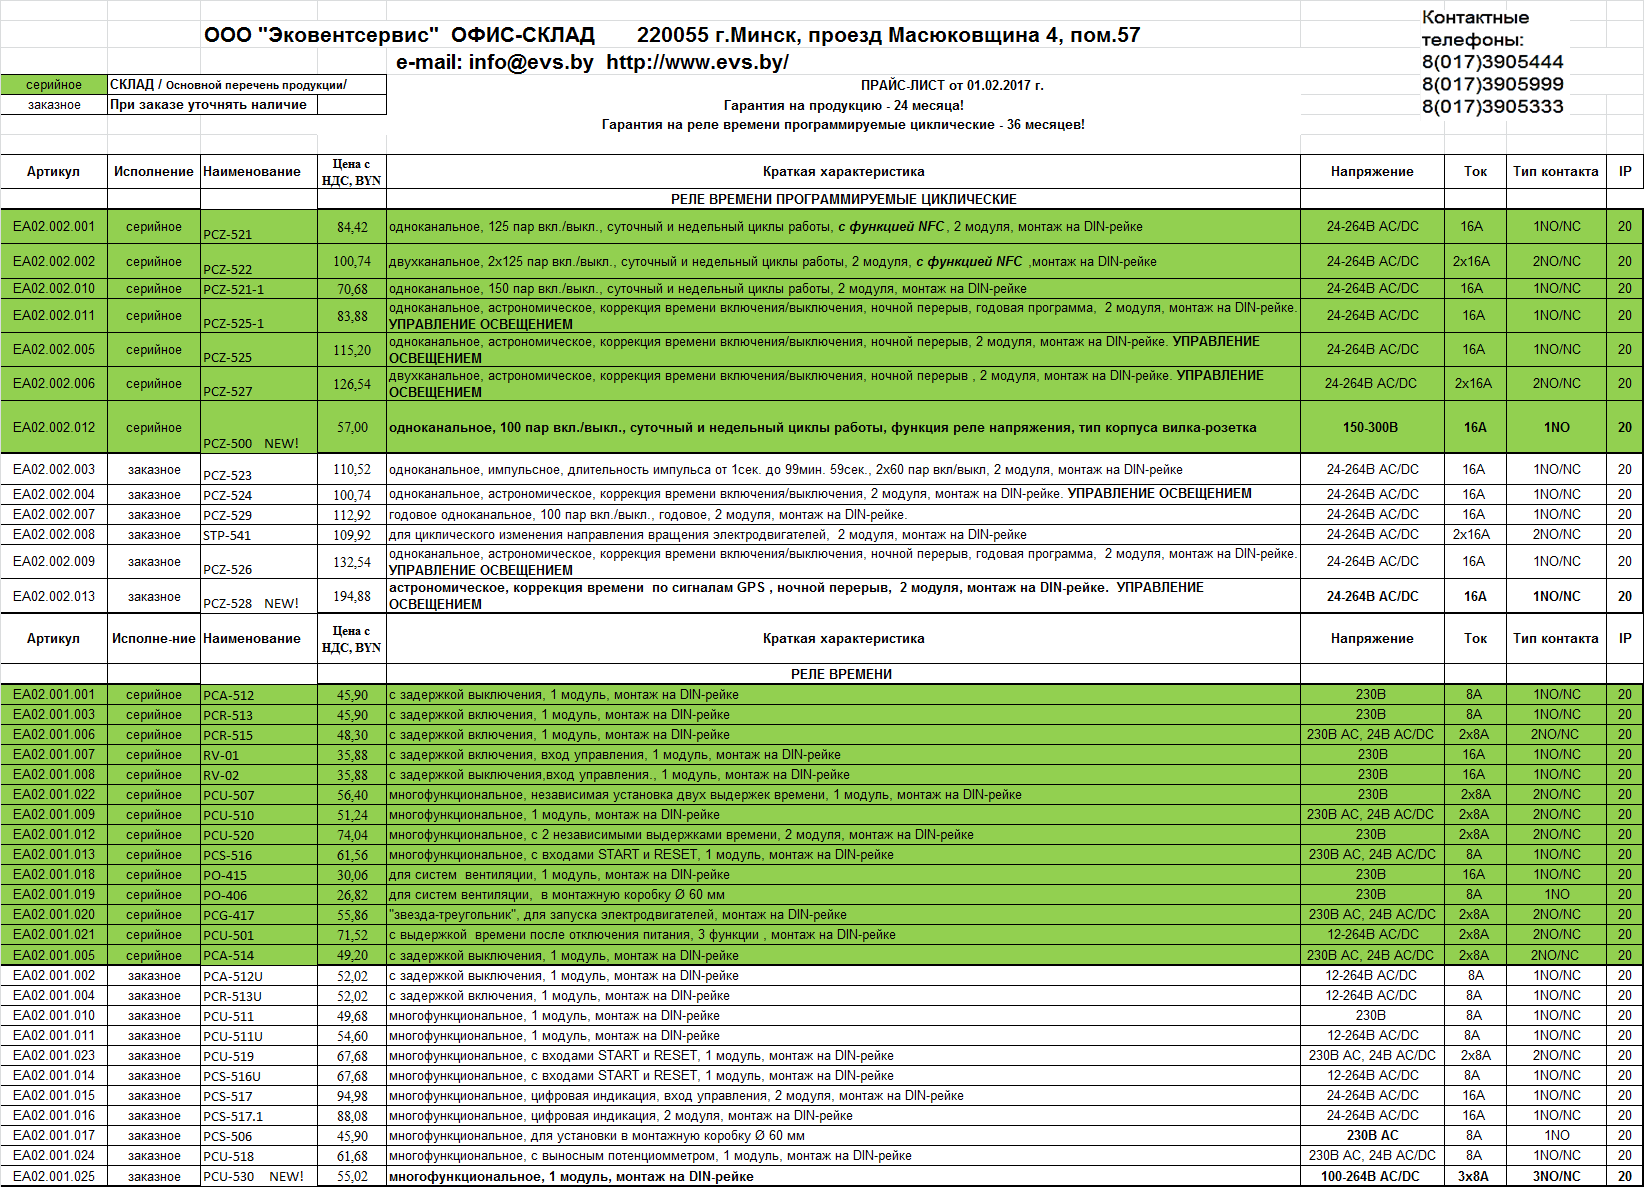This screenshot has height=1187, width=1644.
Task: Select article cell EA02.002.001
Action: coord(54,226)
